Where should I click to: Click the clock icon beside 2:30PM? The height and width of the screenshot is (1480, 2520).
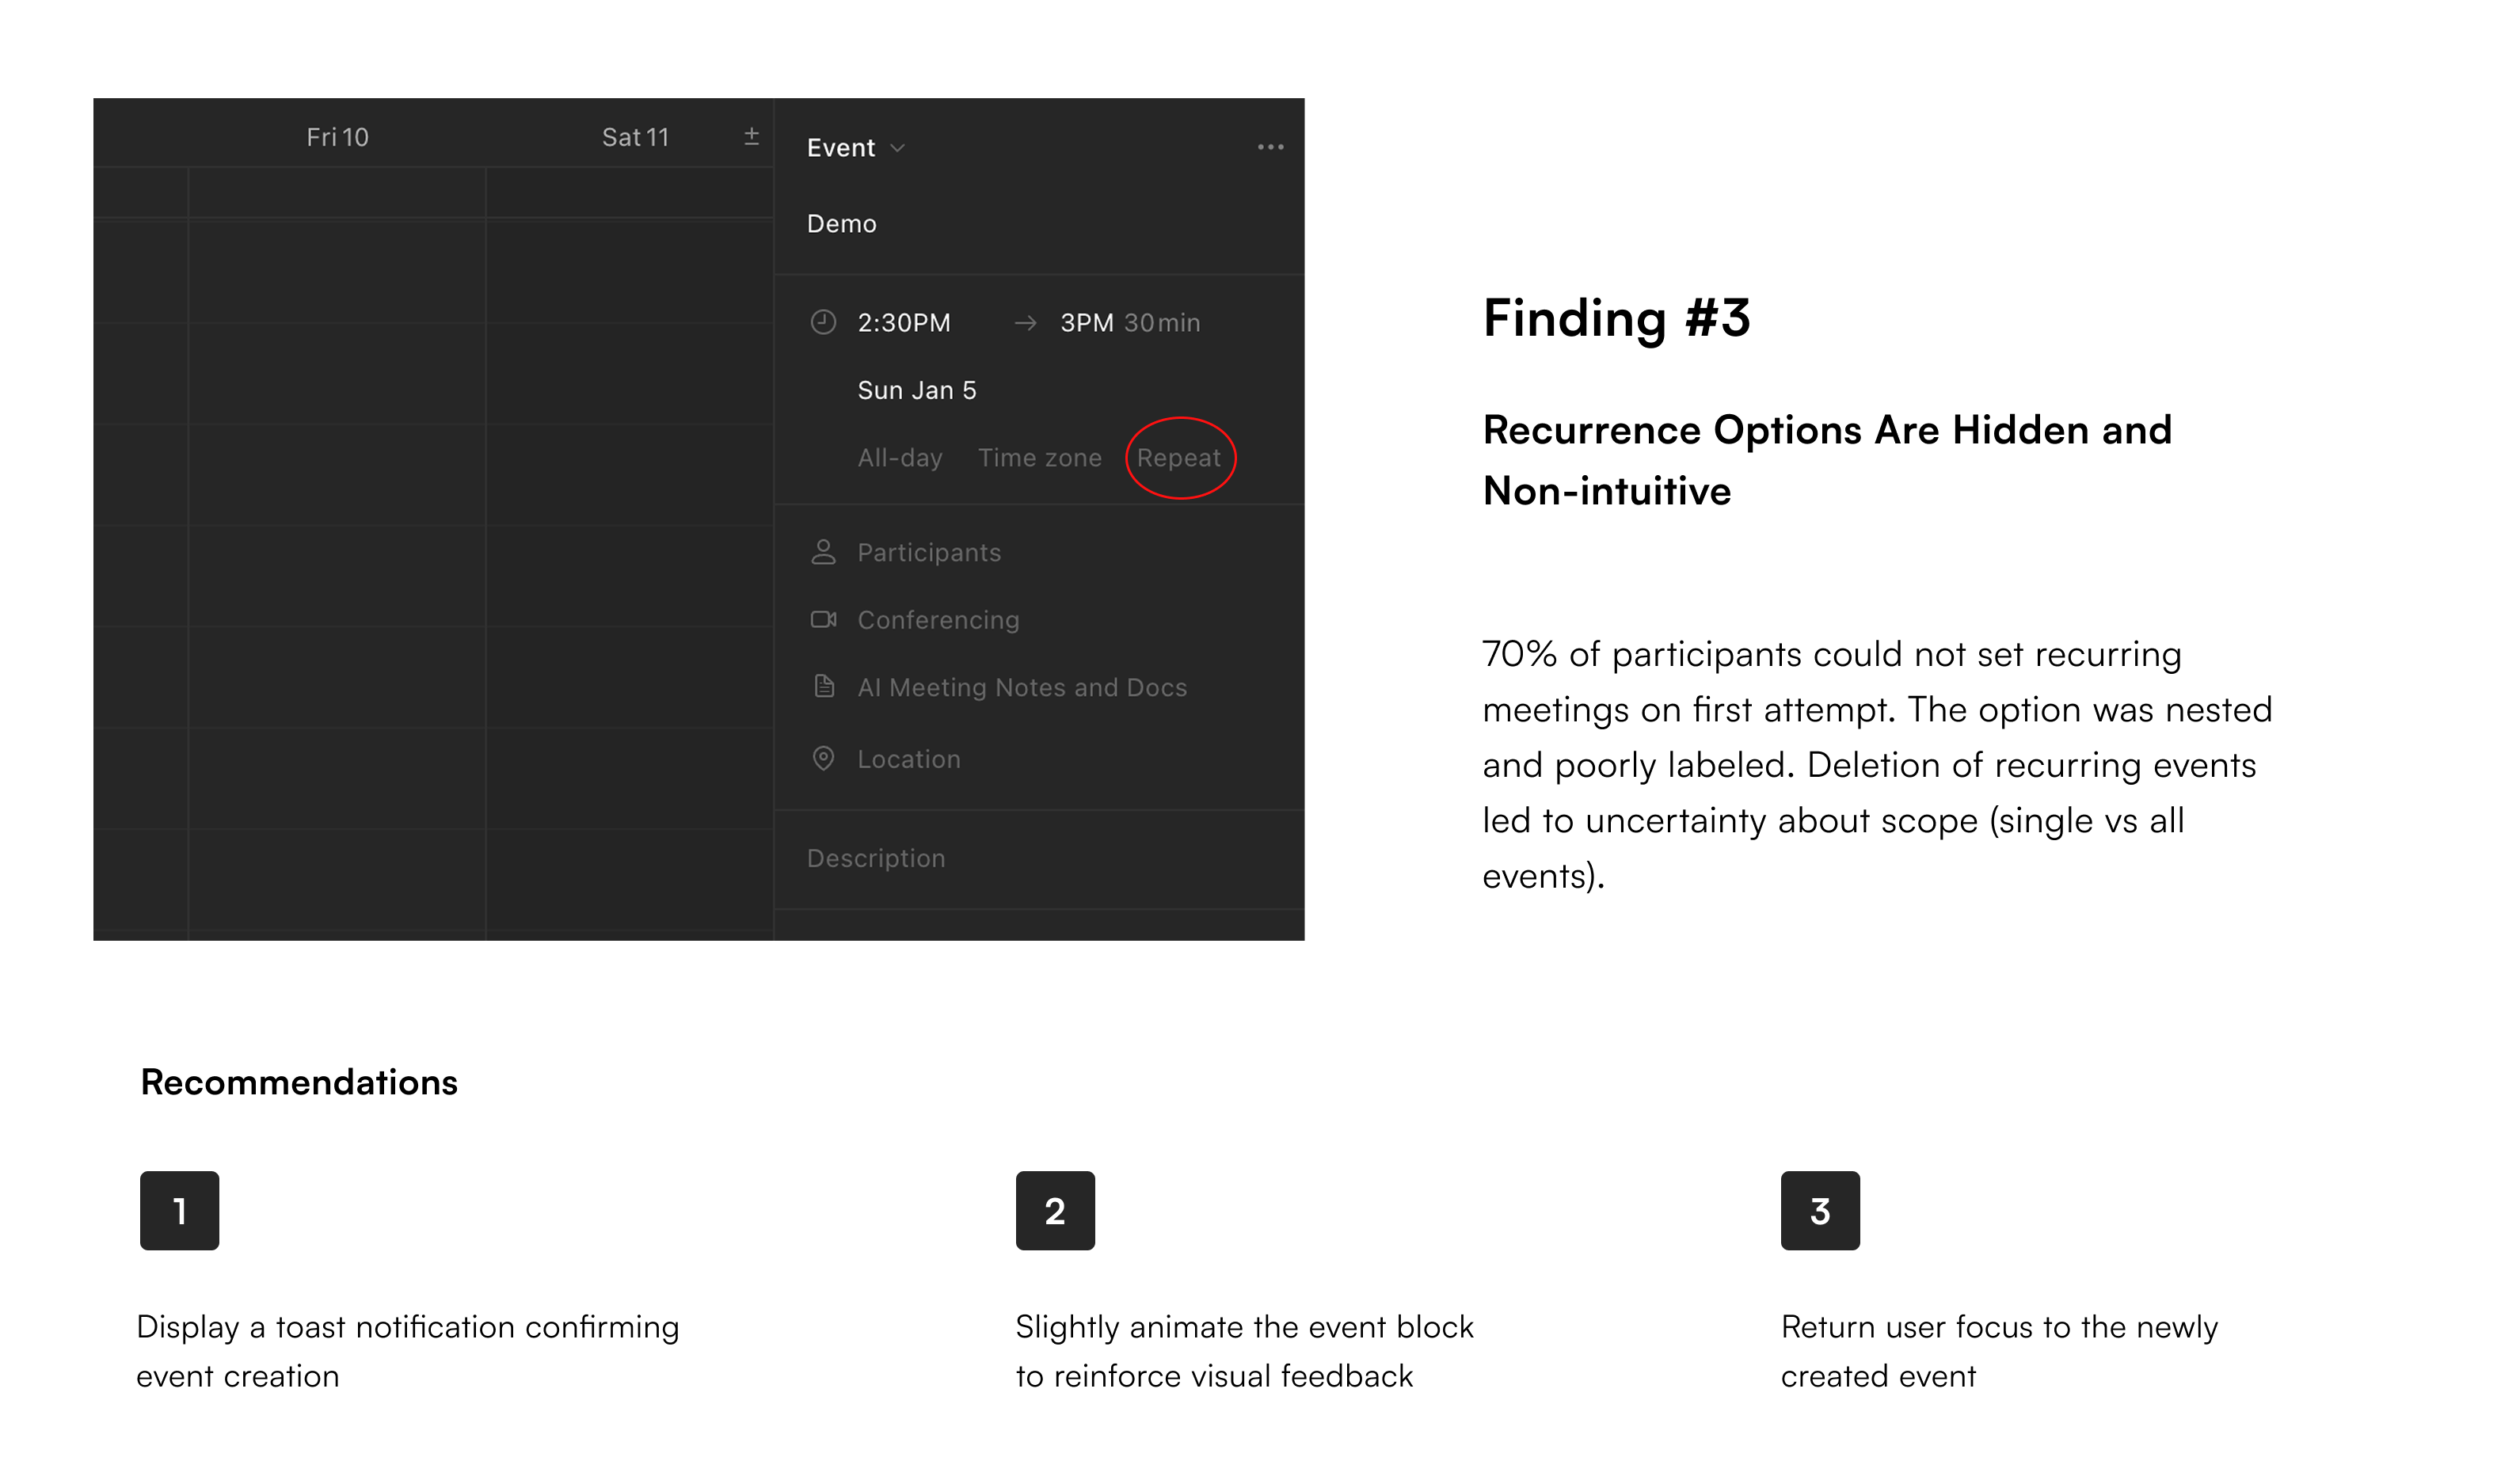point(823,322)
